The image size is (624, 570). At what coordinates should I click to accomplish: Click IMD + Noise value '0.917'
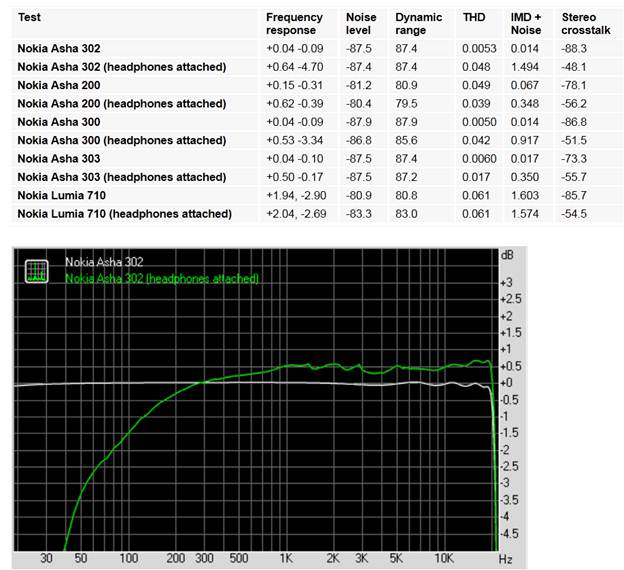(525, 140)
